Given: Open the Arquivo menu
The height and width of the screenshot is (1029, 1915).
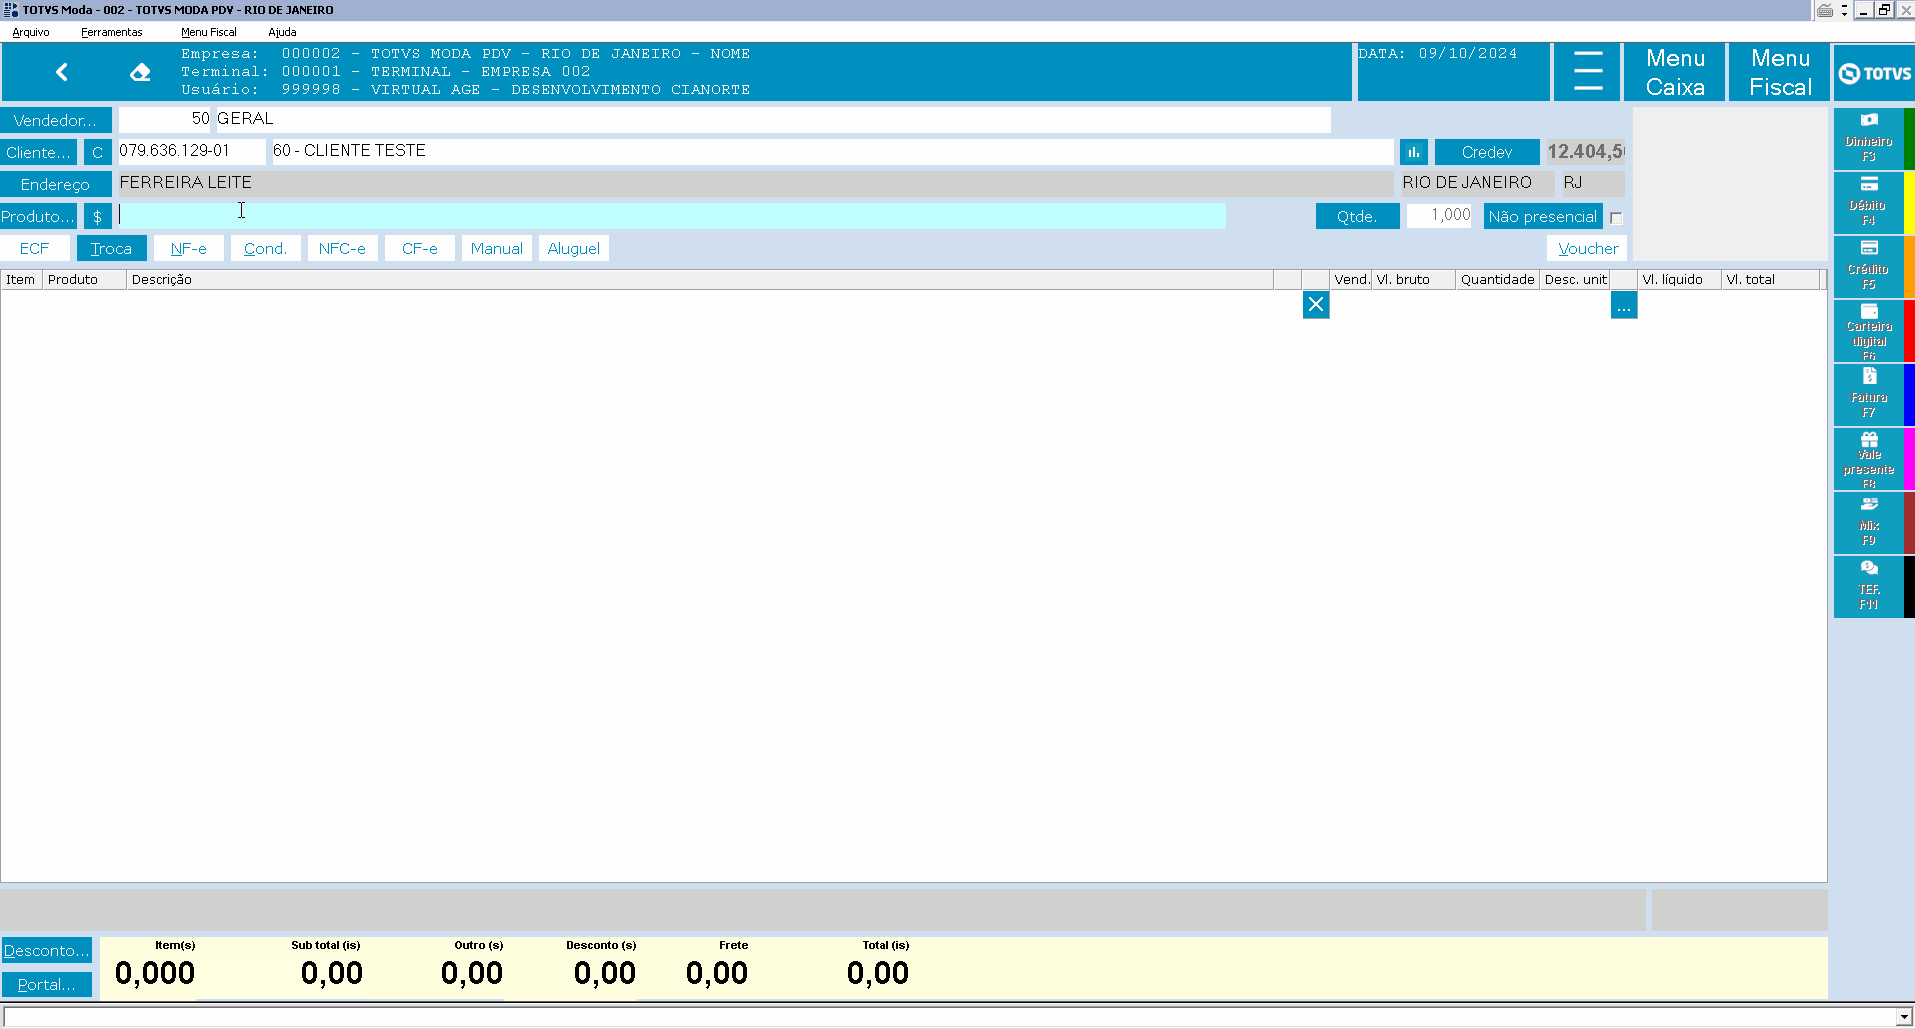Looking at the screenshot, I should [x=31, y=32].
